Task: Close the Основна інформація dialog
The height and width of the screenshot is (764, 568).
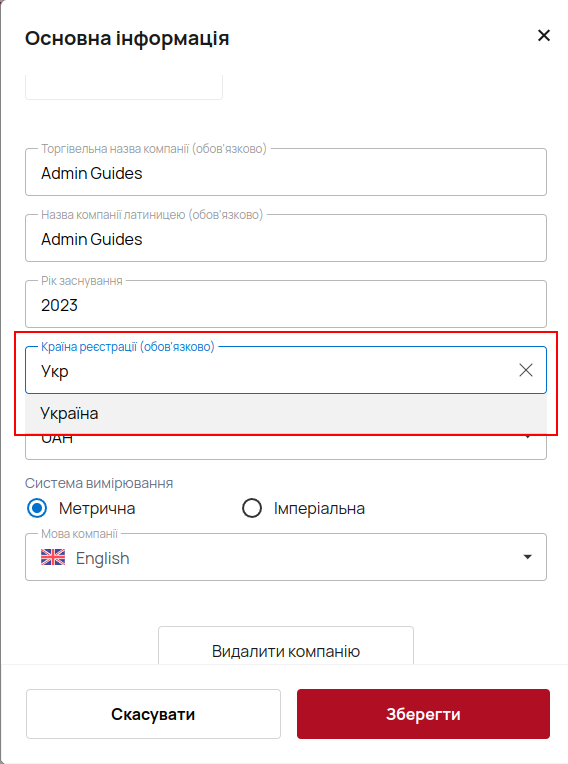Action: click(544, 36)
